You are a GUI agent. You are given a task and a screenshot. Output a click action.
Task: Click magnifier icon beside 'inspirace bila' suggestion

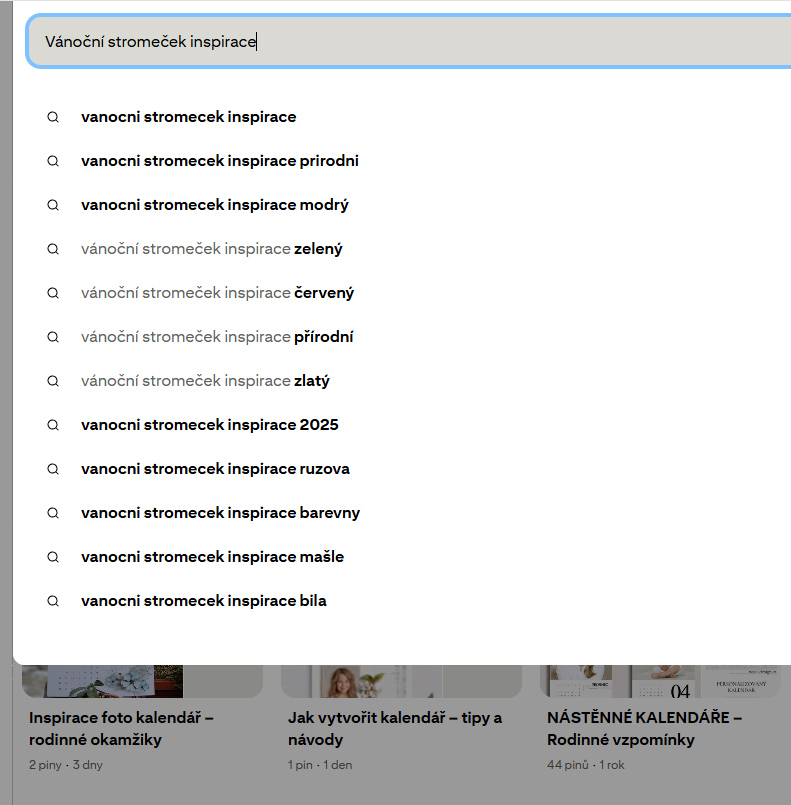click(54, 601)
